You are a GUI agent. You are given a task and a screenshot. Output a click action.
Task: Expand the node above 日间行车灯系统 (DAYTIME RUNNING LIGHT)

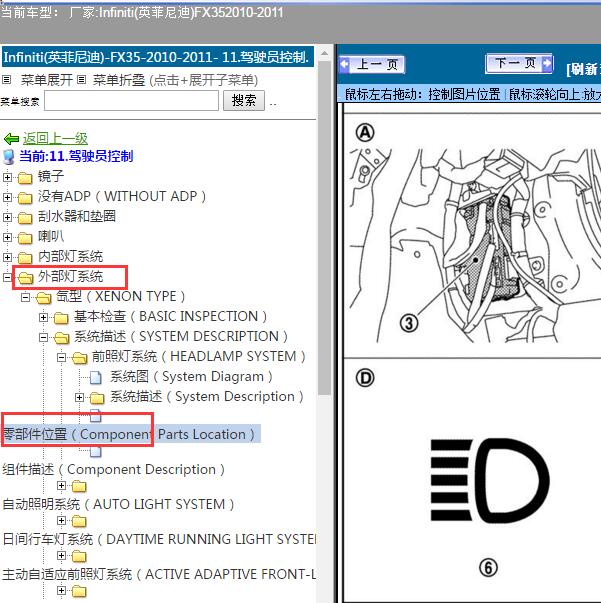(x=62, y=521)
